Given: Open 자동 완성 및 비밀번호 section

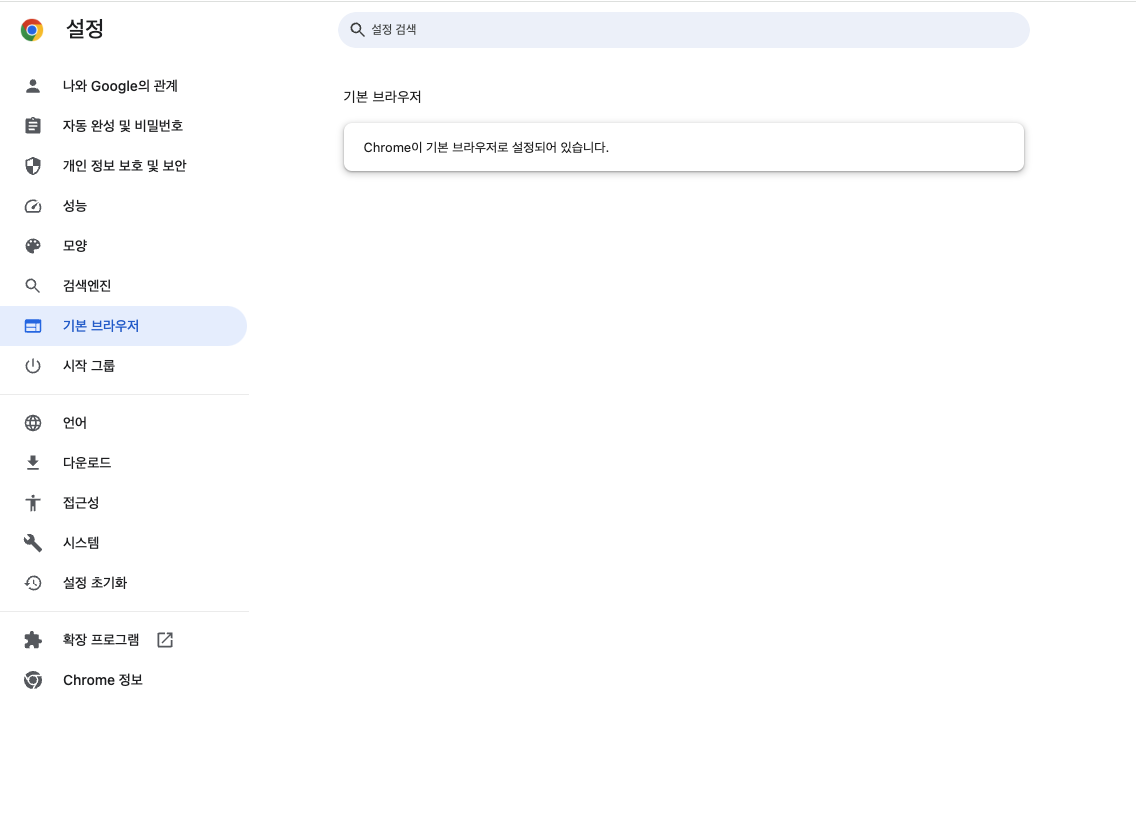Looking at the screenshot, I should (123, 125).
